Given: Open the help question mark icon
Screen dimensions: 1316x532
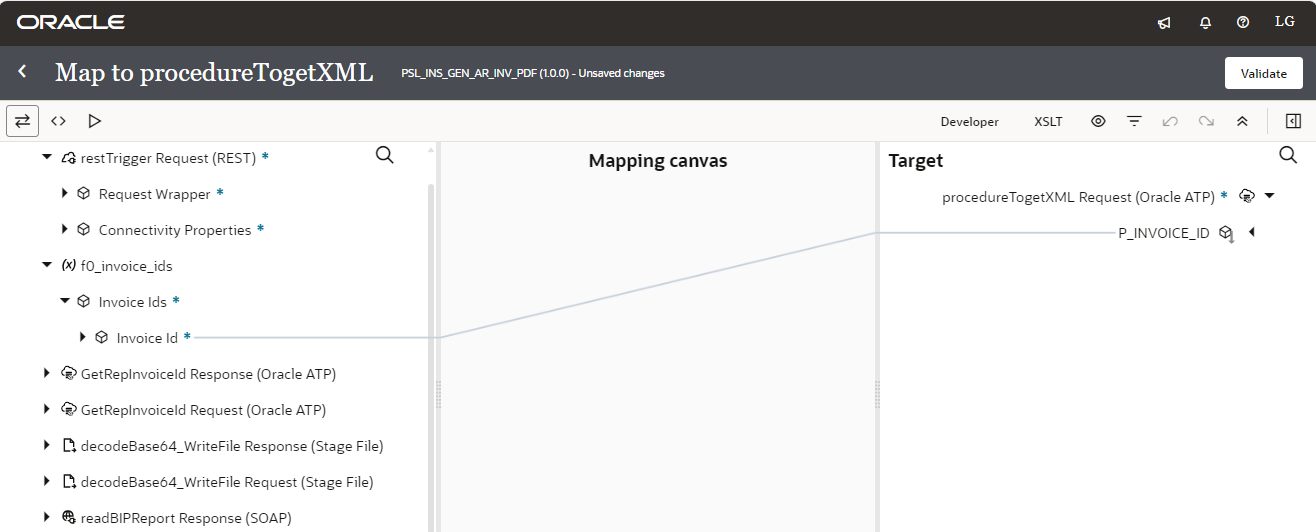Looking at the screenshot, I should [x=1243, y=23].
